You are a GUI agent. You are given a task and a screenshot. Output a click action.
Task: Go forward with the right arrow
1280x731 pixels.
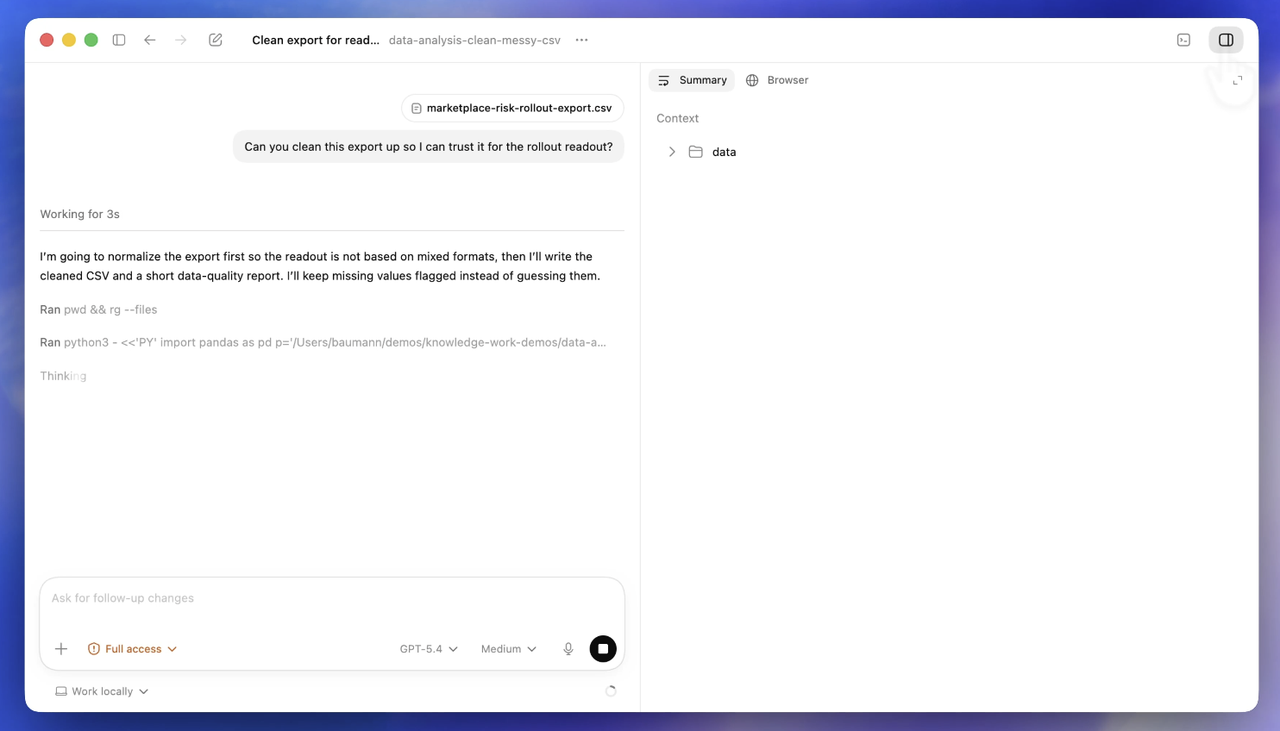pyautogui.click(x=181, y=40)
